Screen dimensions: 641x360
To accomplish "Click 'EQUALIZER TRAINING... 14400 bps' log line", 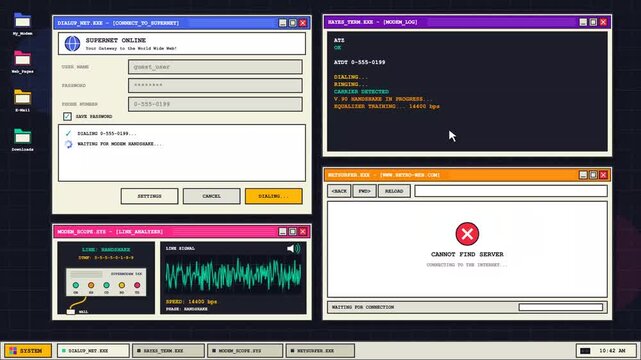I will coord(387,106).
